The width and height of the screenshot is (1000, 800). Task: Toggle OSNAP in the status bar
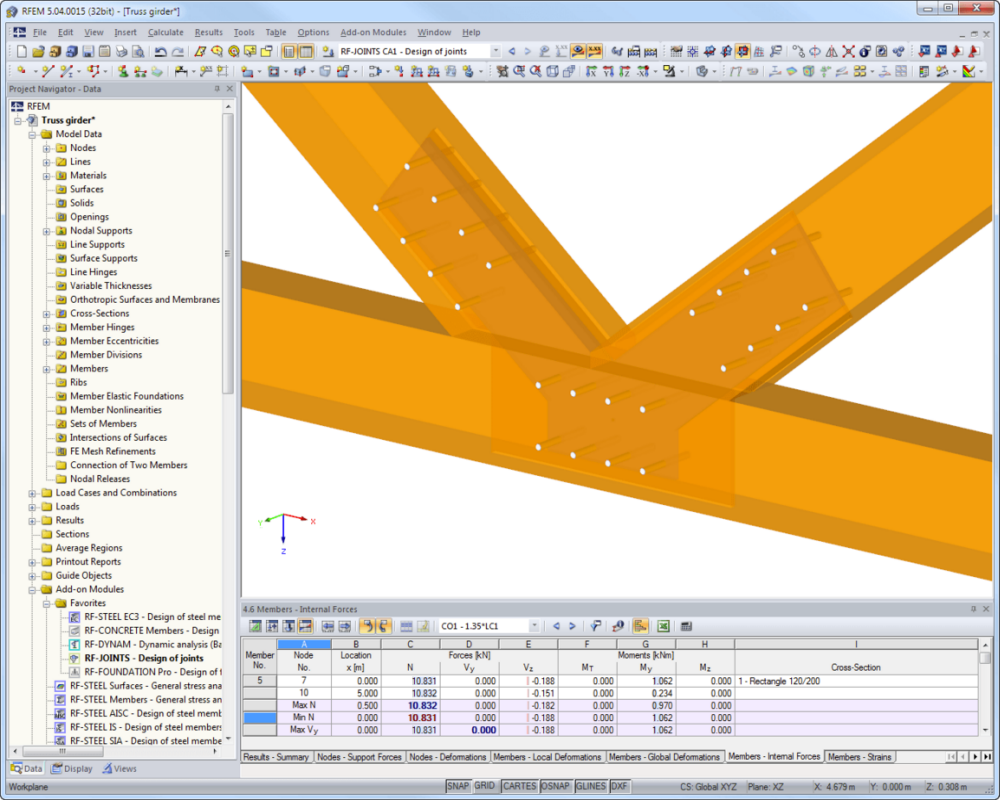pyautogui.click(x=555, y=786)
